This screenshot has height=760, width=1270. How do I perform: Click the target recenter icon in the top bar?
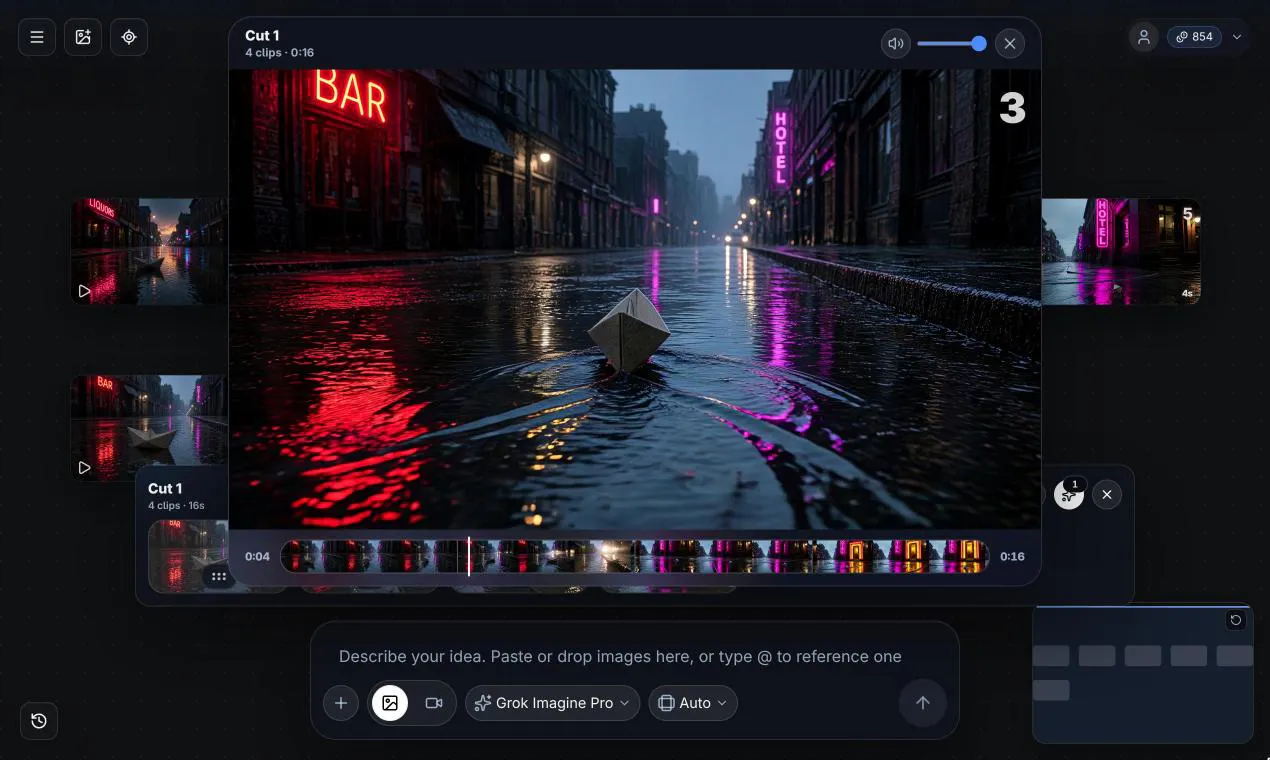click(x=129, y=37)
